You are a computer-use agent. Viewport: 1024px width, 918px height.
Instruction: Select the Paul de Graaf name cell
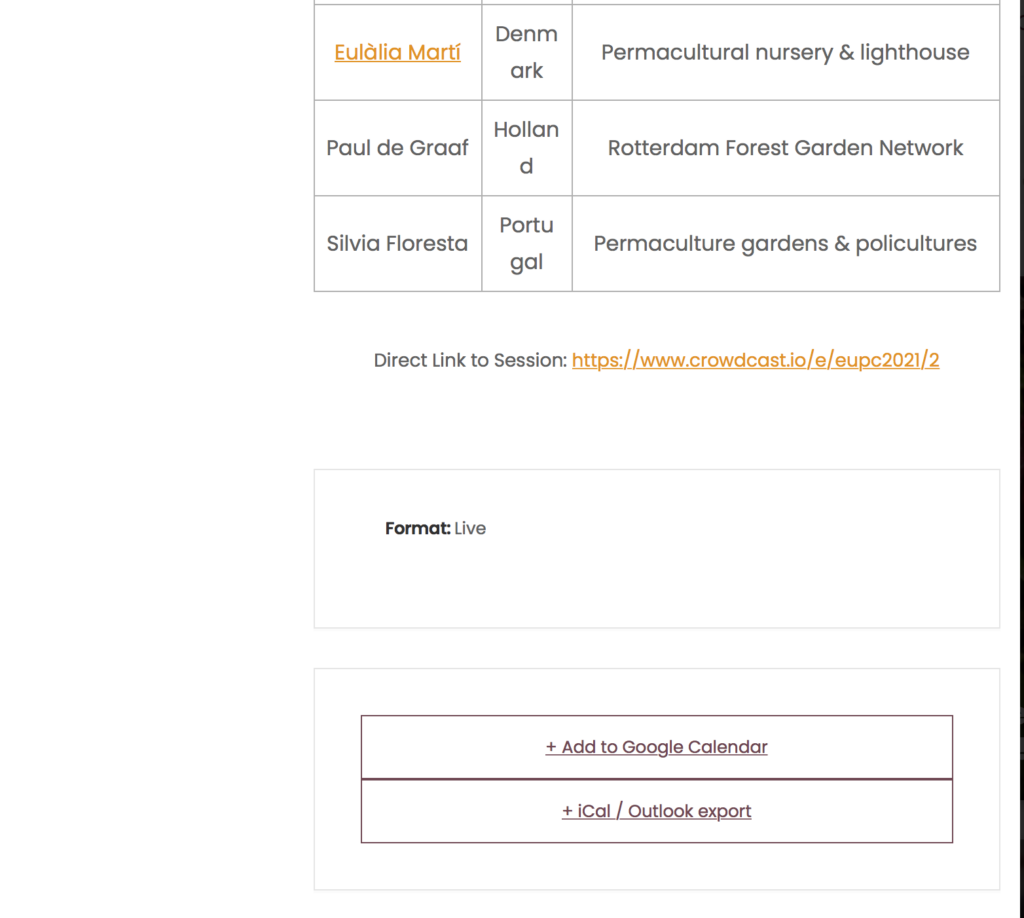pyautogui.click(x=398, y=148)
